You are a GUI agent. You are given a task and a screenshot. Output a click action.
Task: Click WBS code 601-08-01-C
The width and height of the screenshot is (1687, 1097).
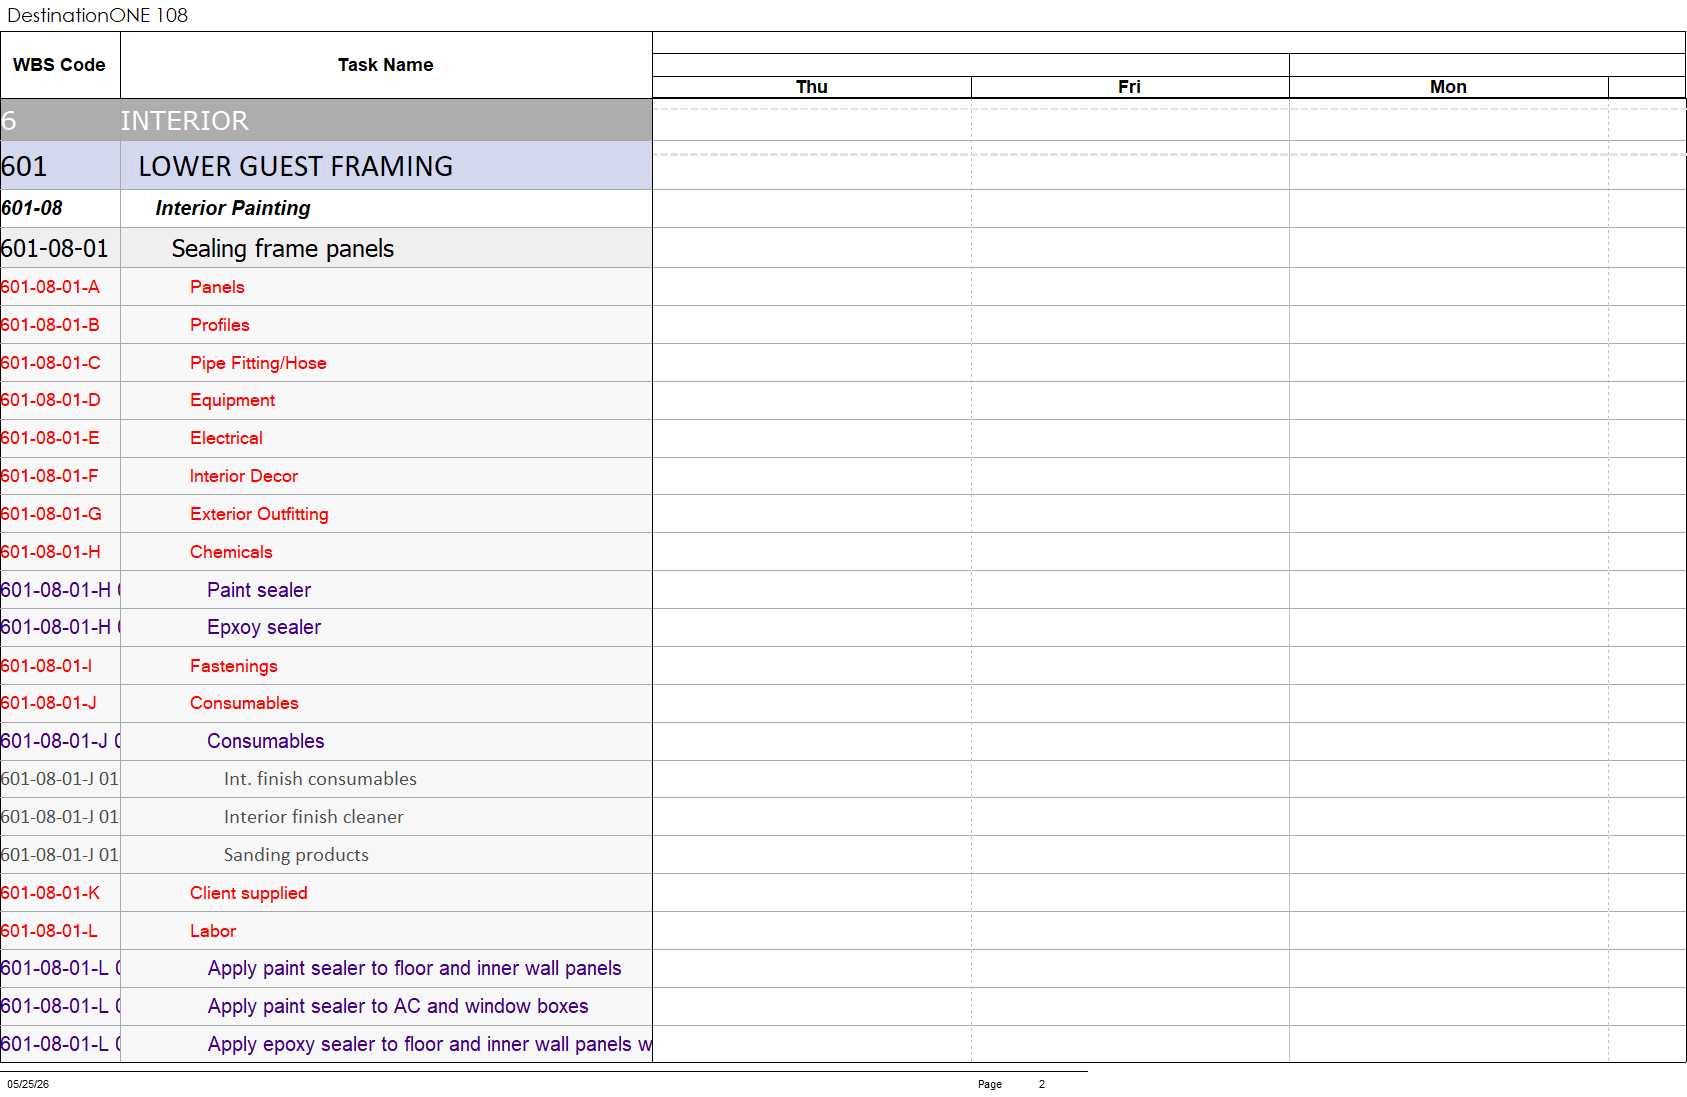click(x=50, y=363)
